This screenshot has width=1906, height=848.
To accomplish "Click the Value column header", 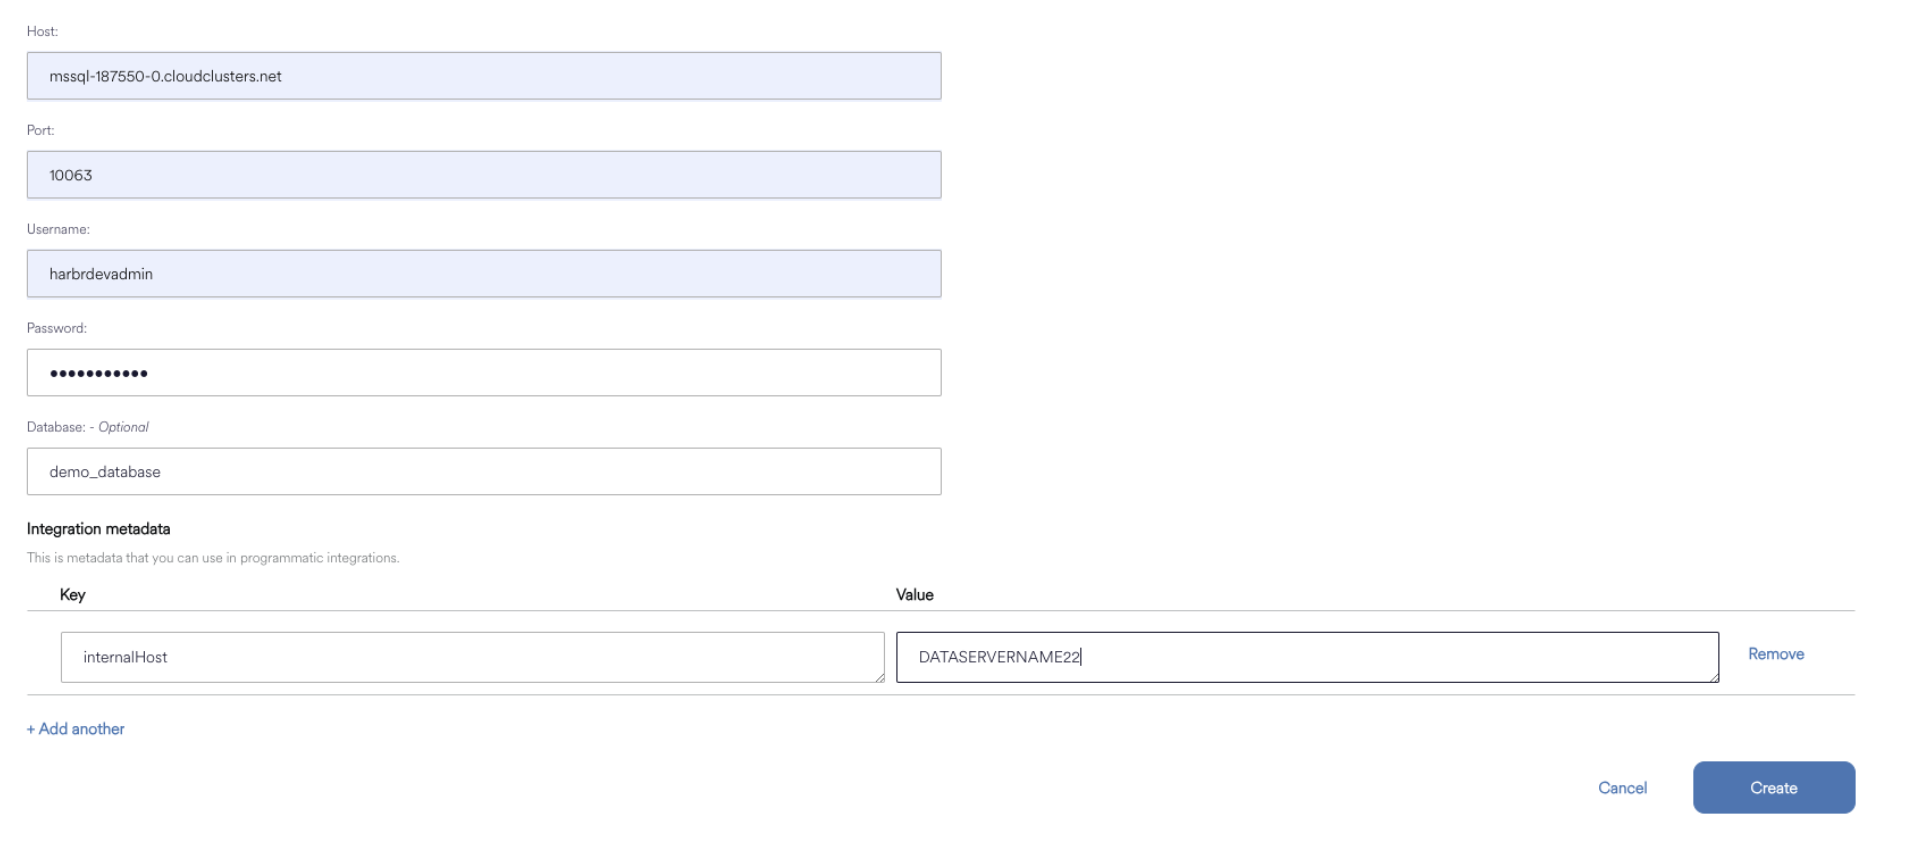I will 915,595.
